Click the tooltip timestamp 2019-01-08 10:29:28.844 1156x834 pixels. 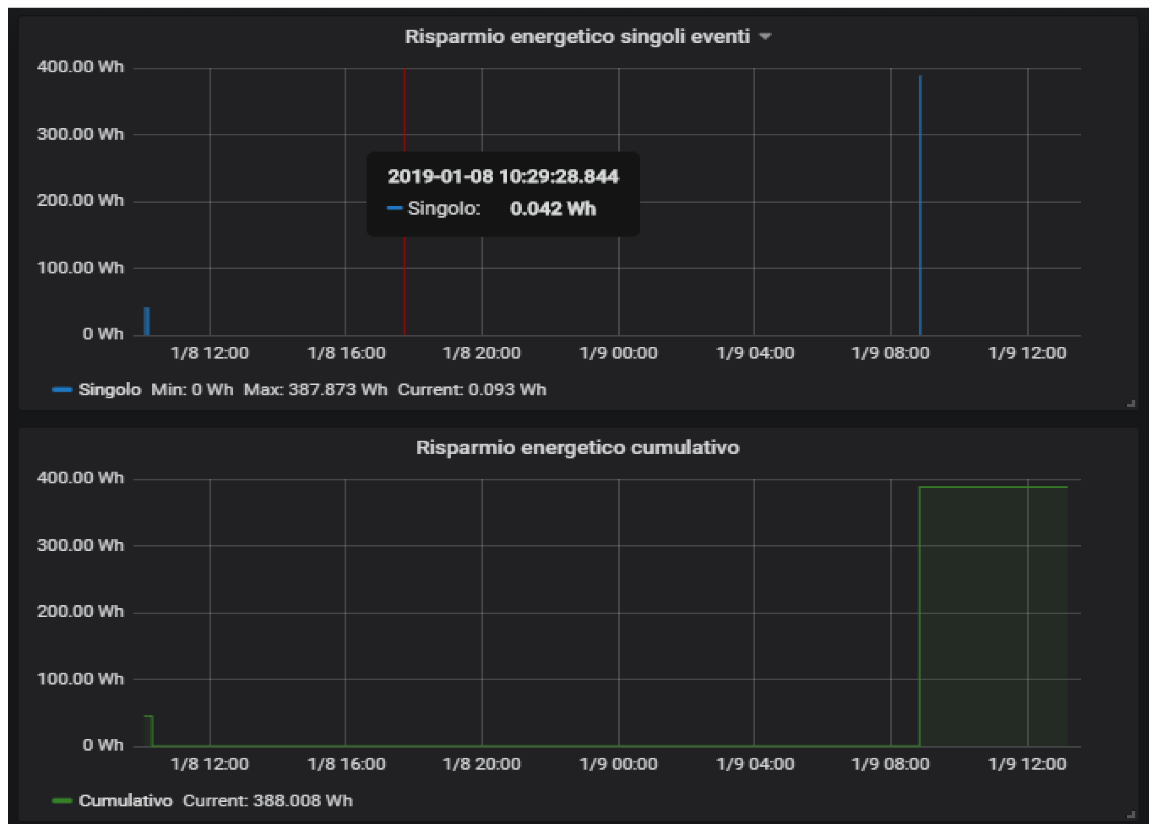[503, 177]
